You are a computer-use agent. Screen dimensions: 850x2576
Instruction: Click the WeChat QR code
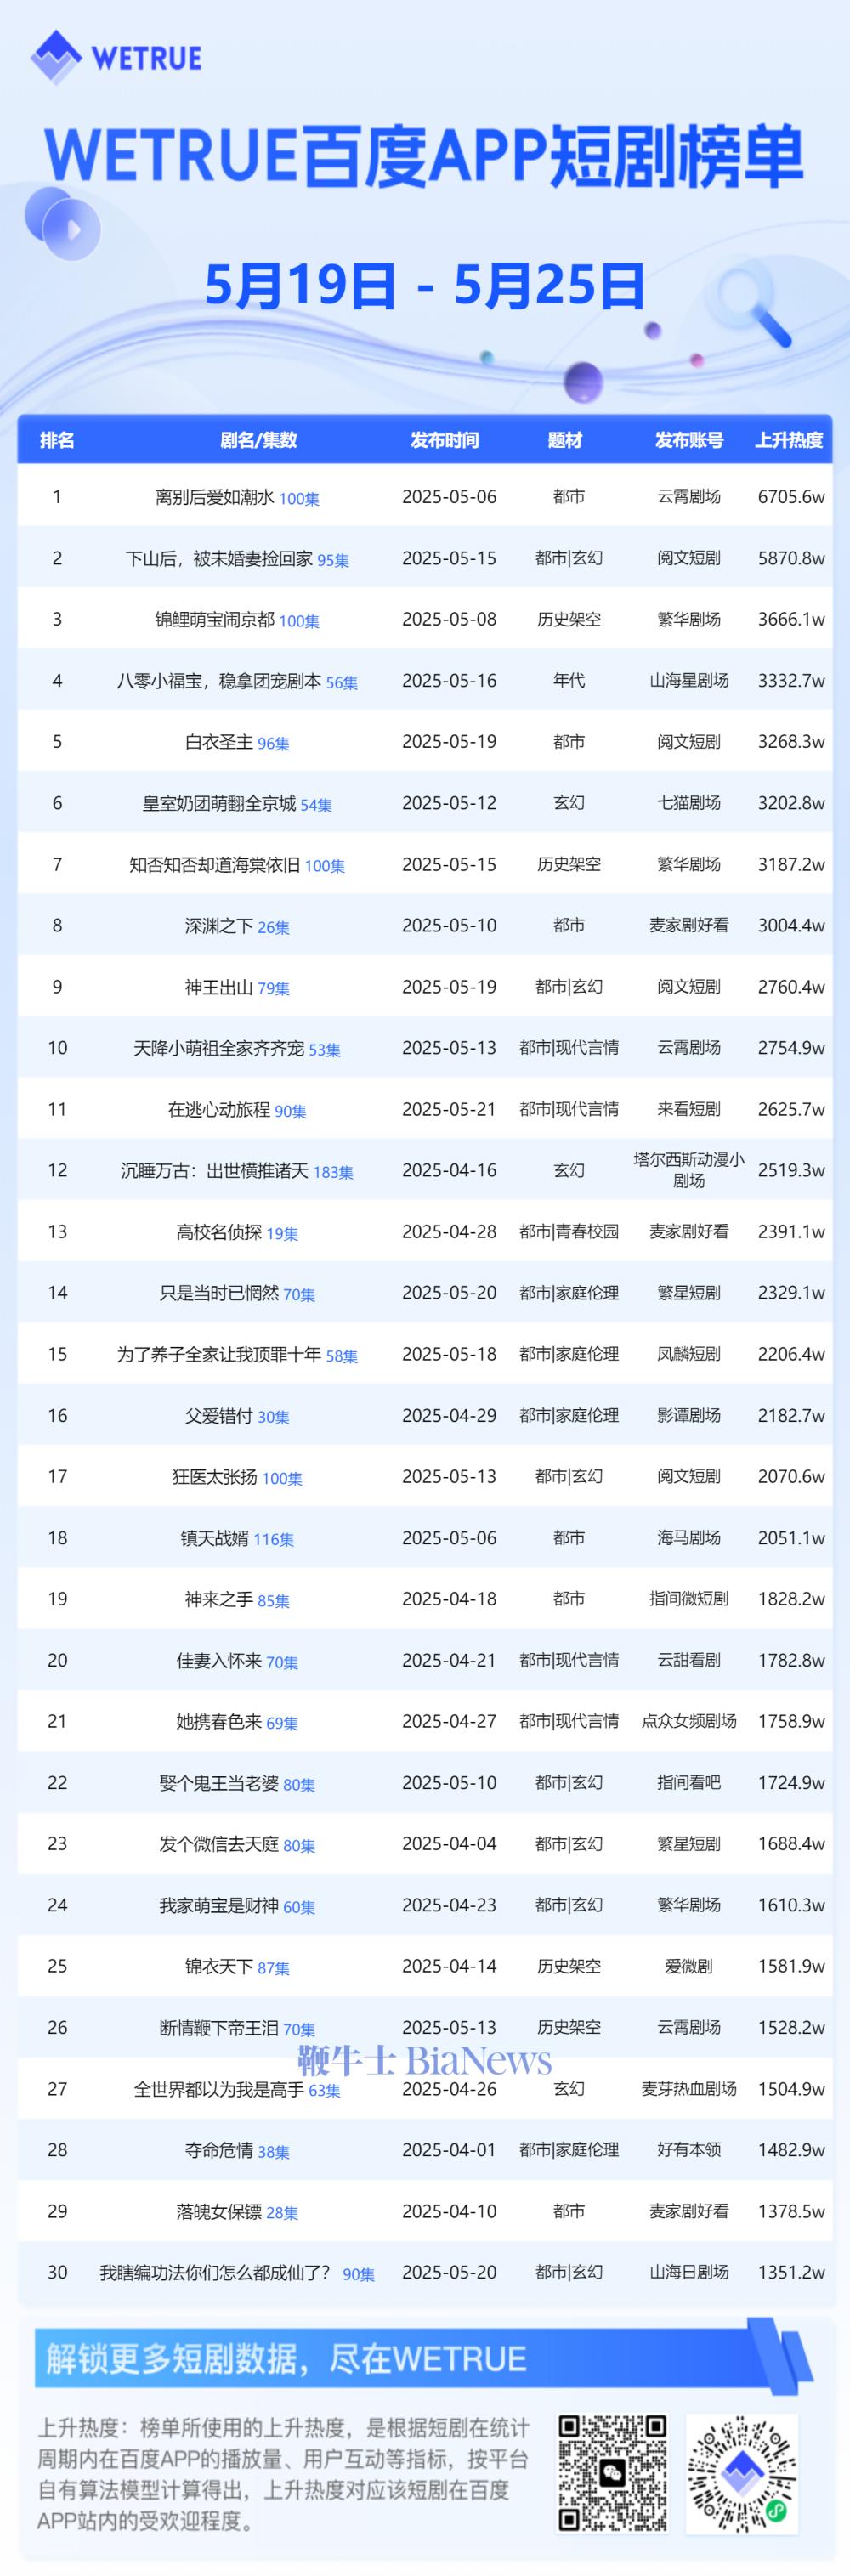(x=611, y=2473)
